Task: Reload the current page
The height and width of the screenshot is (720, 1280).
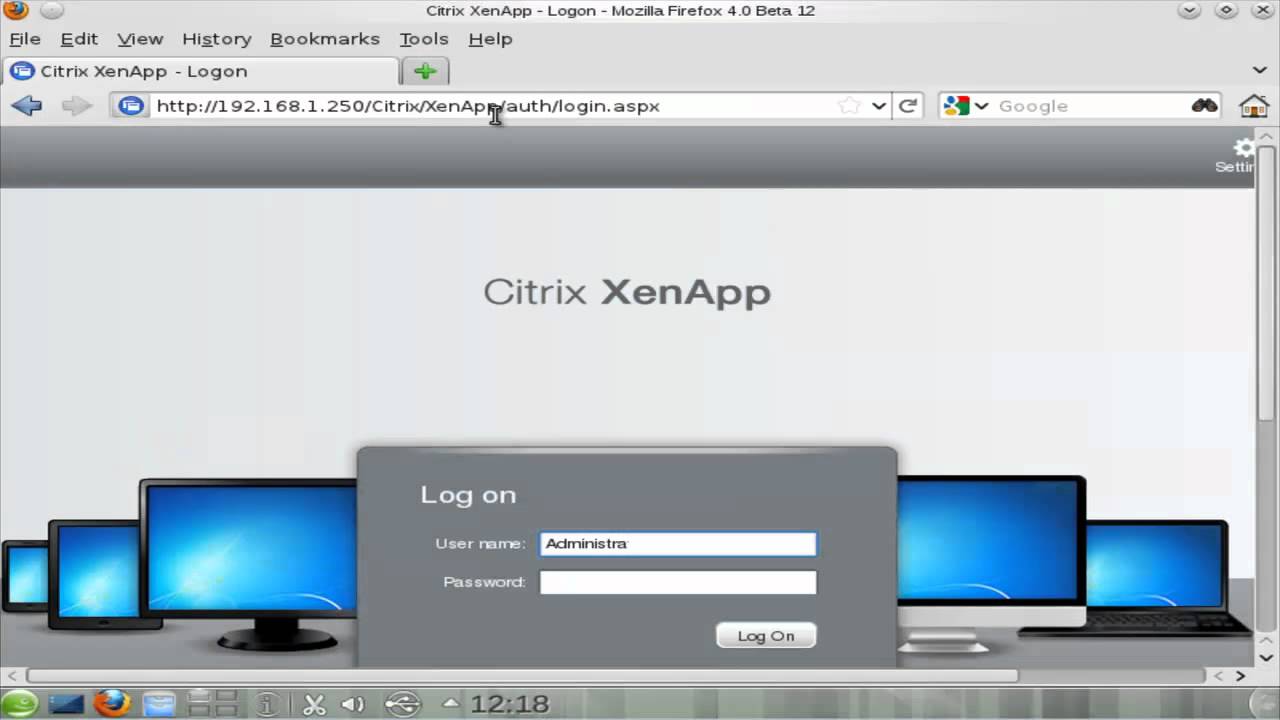Action: pos(908,106)
